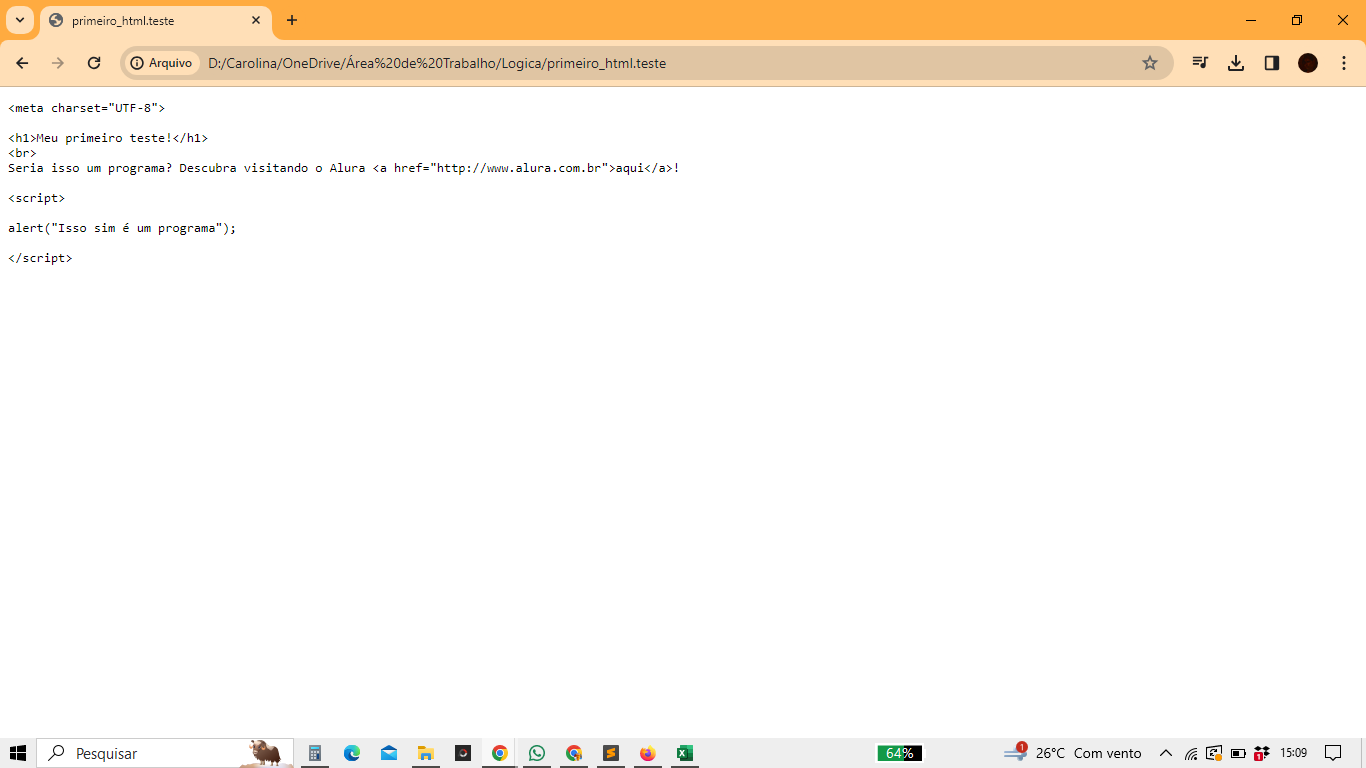
Task: Reload the page with the refresh icon
Action: (x=94, y=63)
